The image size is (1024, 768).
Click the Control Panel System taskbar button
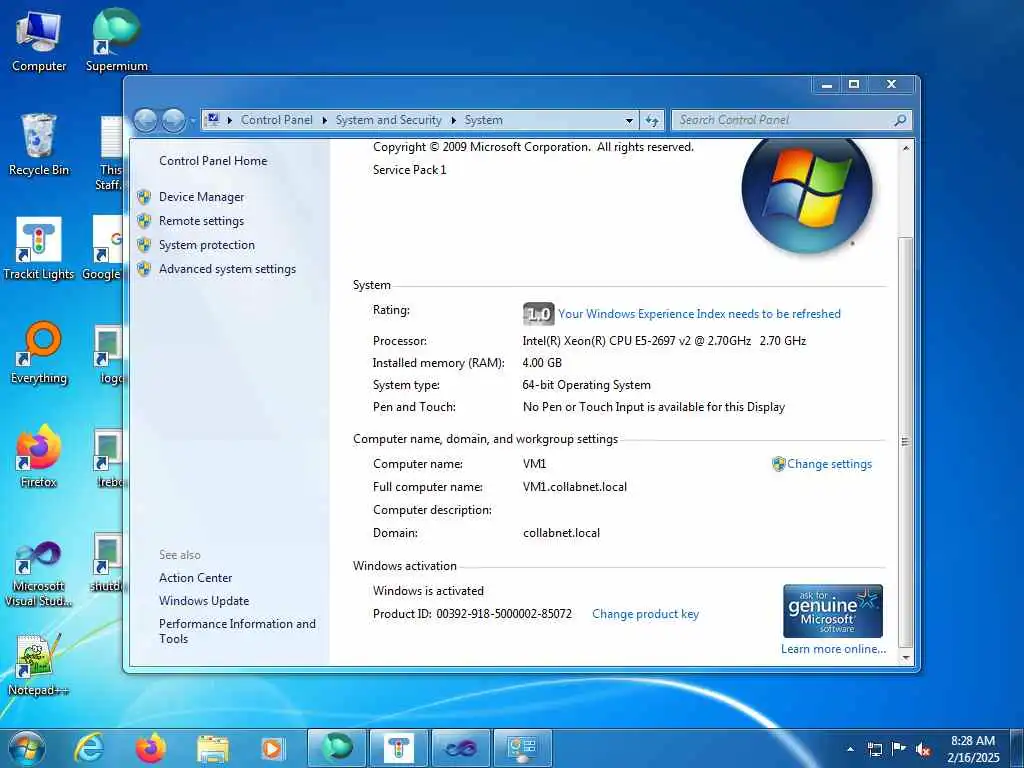[x=522, y=748]
